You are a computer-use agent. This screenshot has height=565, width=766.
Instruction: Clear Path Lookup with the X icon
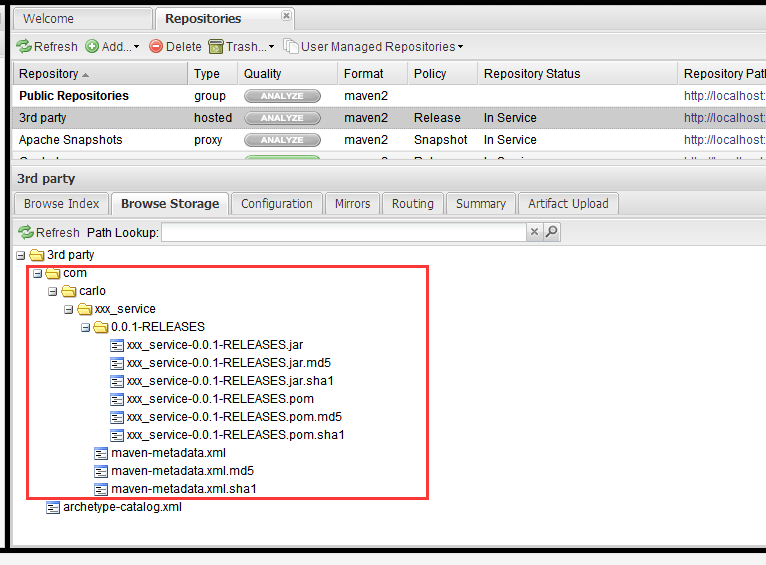point(534,231)
